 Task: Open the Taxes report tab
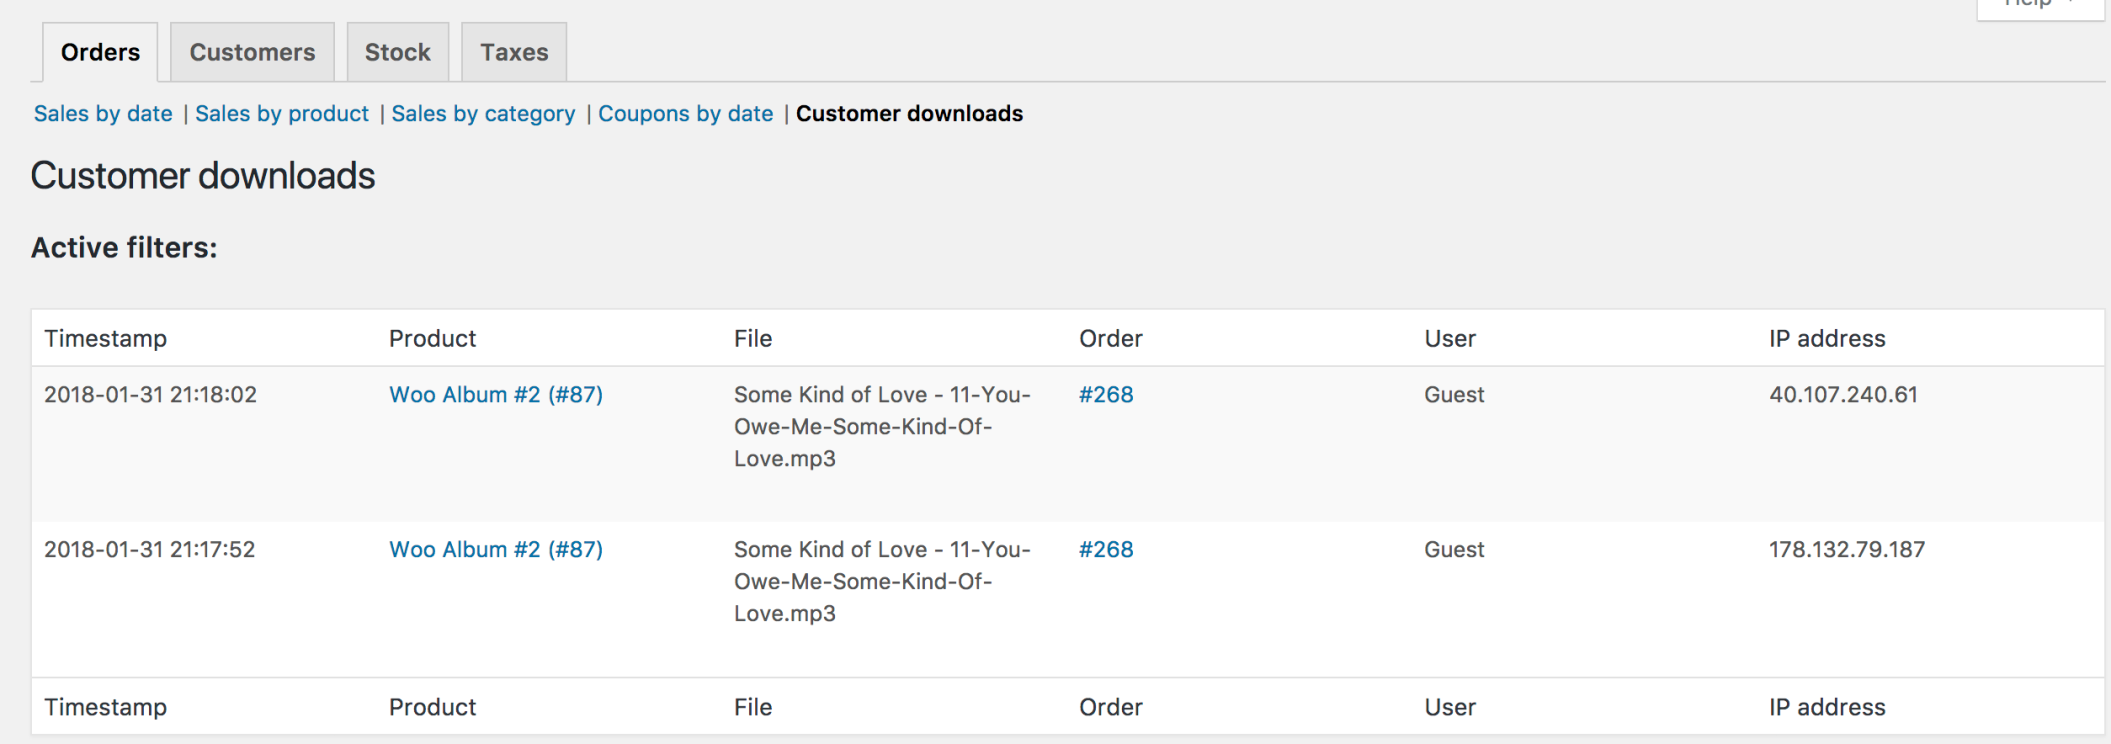pos(513,52)
